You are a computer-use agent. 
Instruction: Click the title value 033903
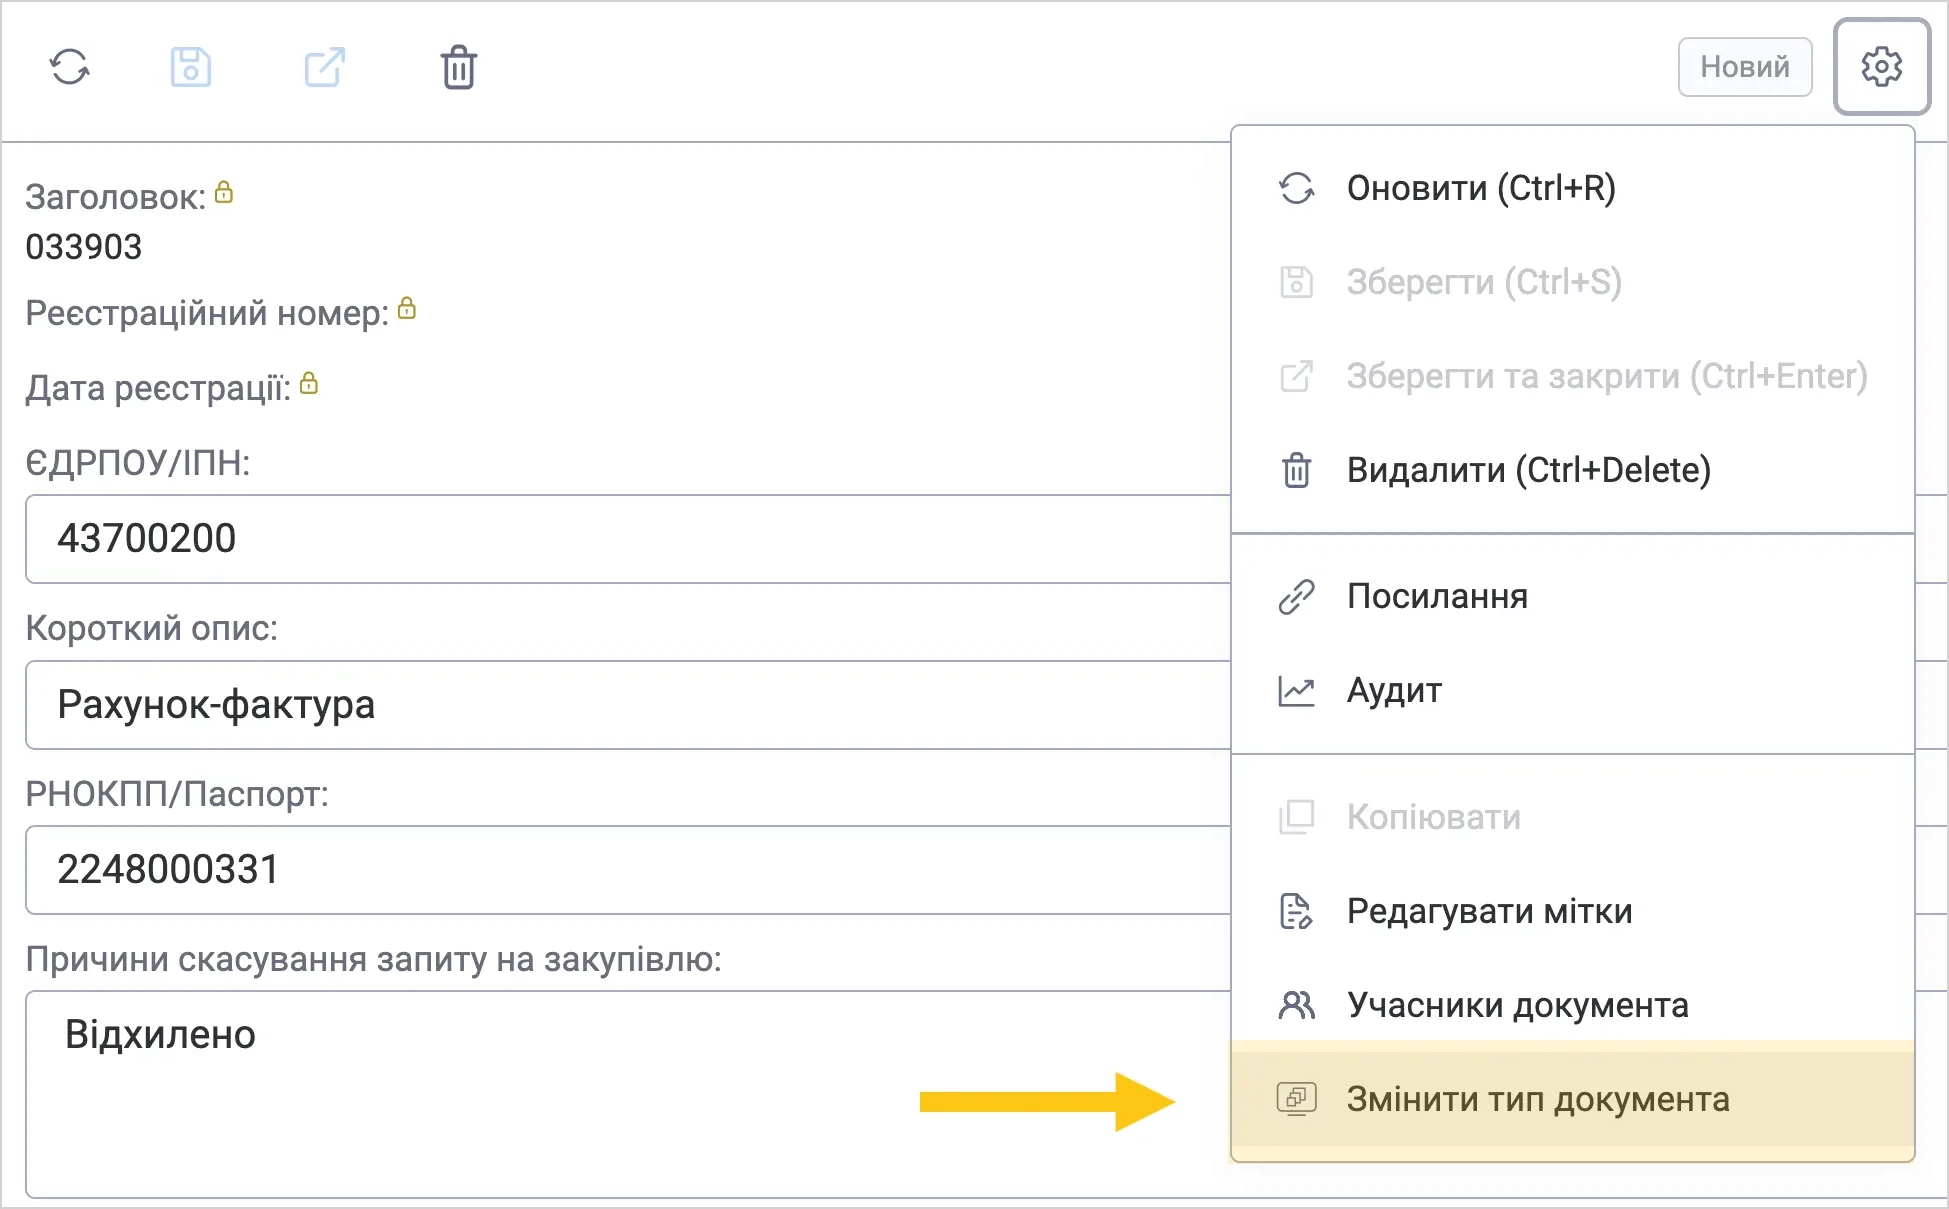(84, 247)
